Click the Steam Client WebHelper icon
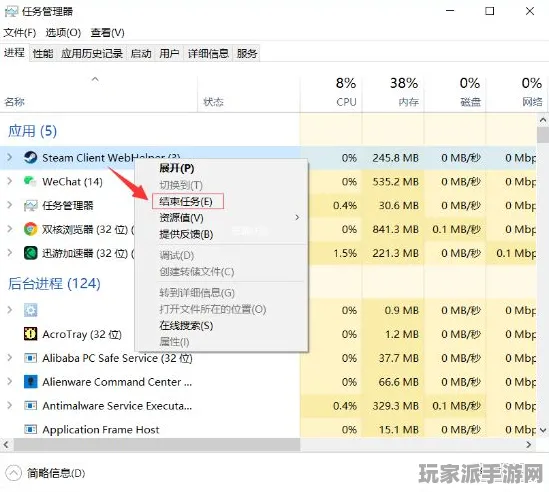This screenshot has width=549, height=492. (x=30, y=157)
